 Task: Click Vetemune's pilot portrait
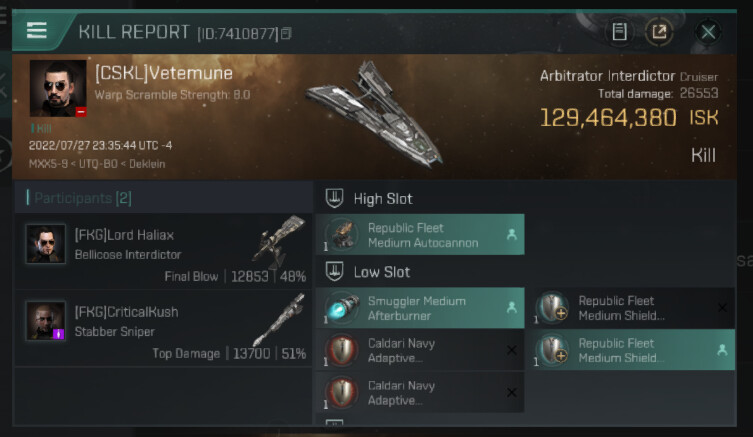(x=57, y=89)
